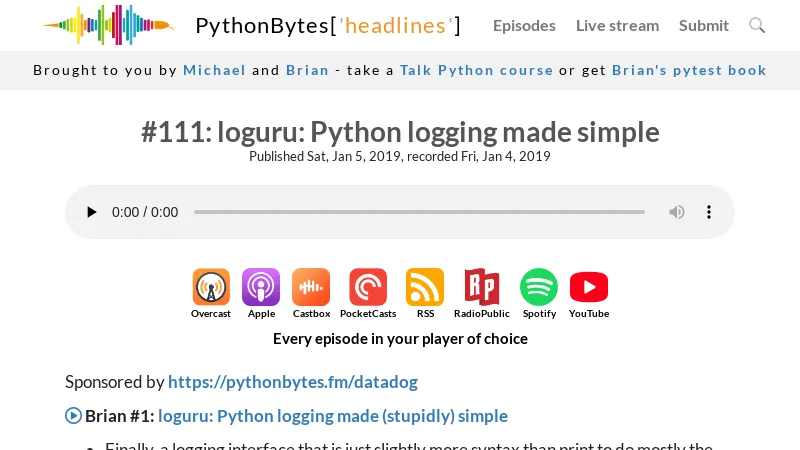Image resolution: width=800 pixels, height=450 pixels.
Task: Play the episode audio
Action: click(x=92, y=212)
